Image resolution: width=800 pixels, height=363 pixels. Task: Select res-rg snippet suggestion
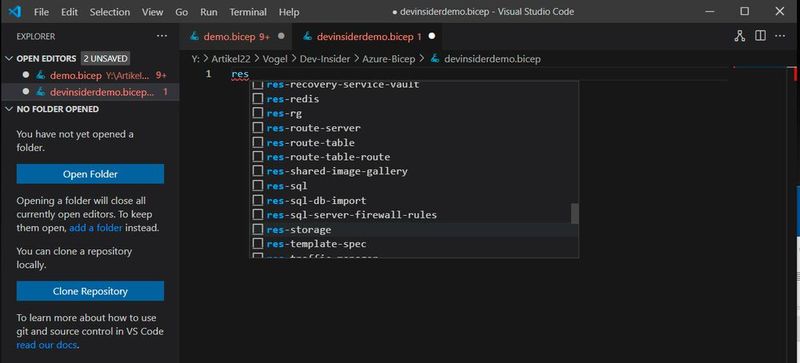pos(414,113)
